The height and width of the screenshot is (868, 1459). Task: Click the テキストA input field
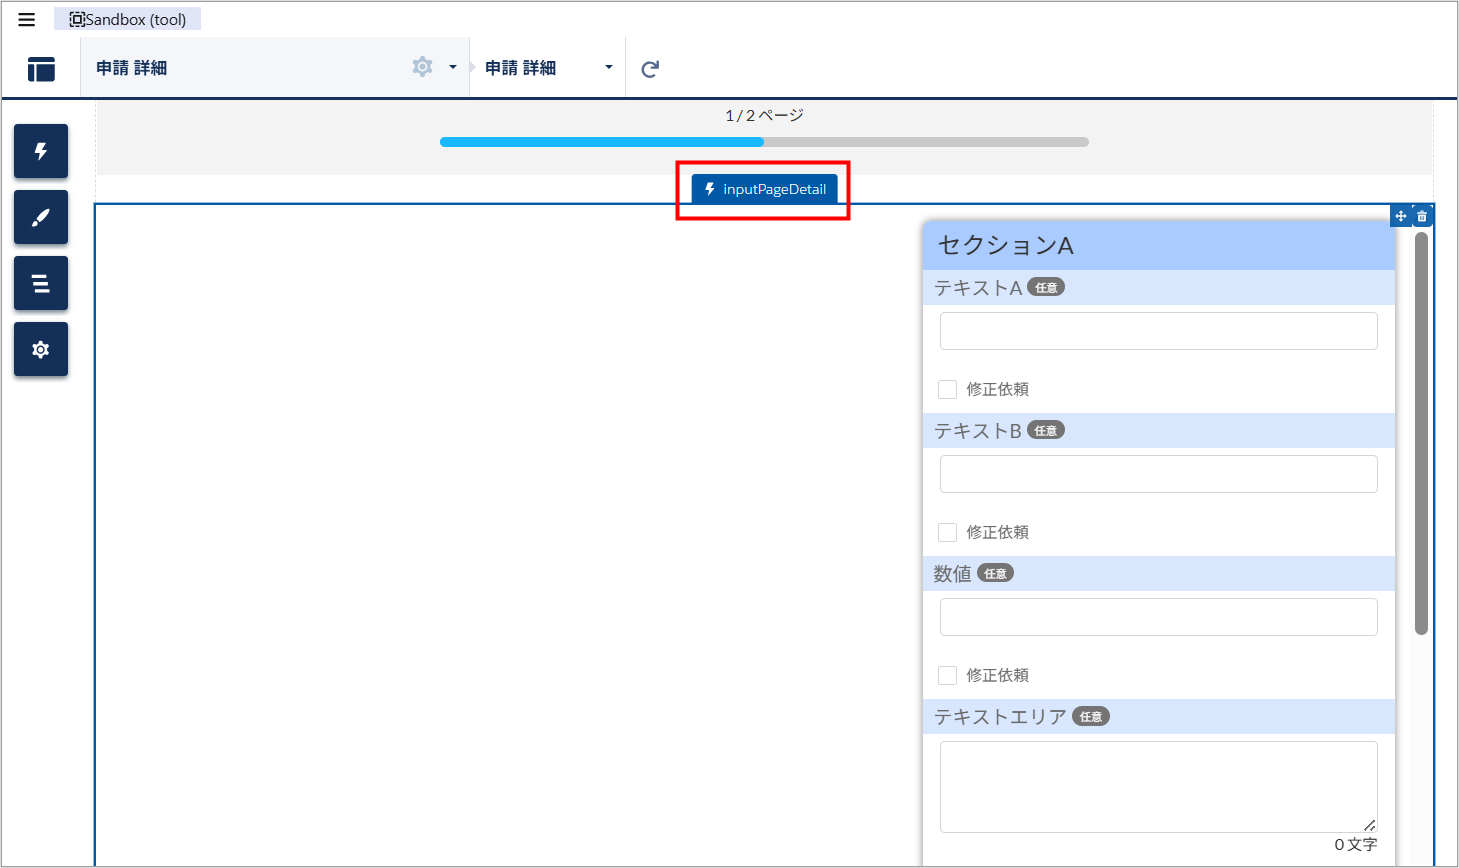point(1158,331)
